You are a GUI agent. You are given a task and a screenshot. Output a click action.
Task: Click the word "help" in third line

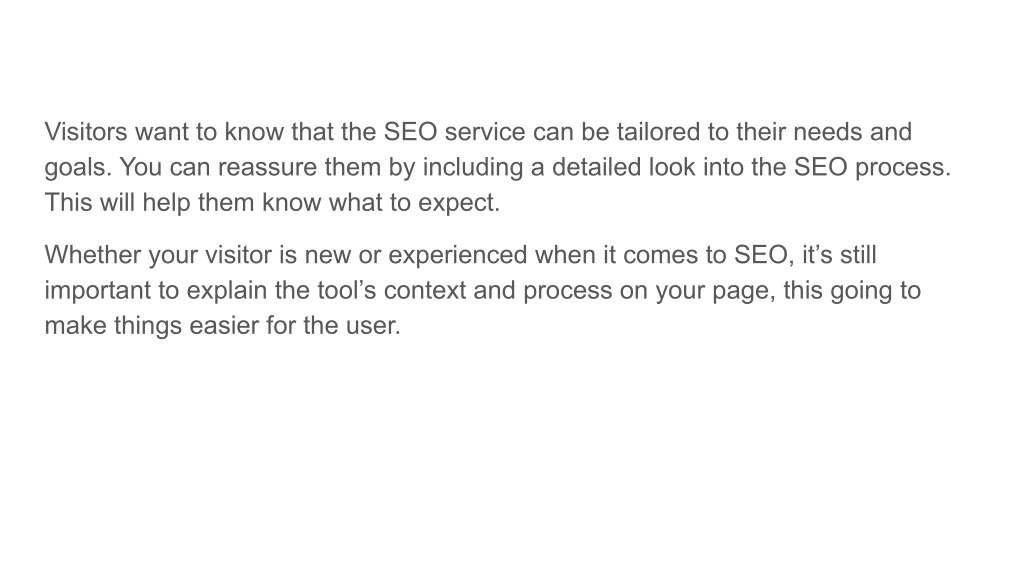pyautogui.click(x=167, y=202)
